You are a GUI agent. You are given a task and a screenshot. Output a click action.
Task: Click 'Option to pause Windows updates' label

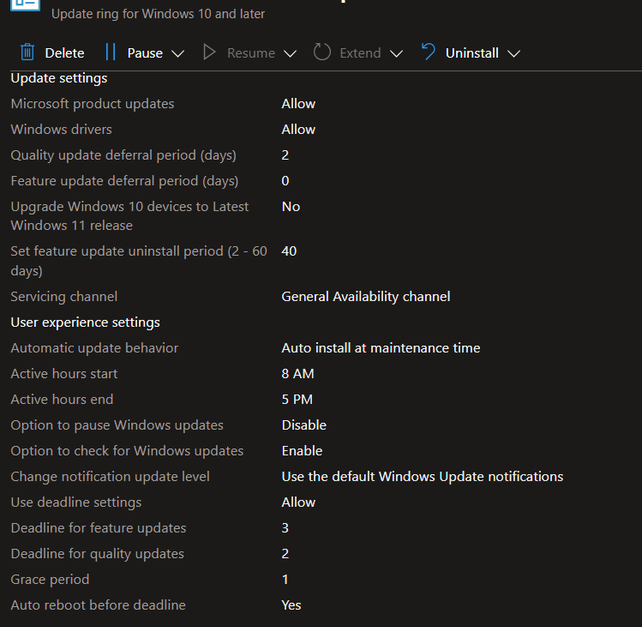coord(117,426)
